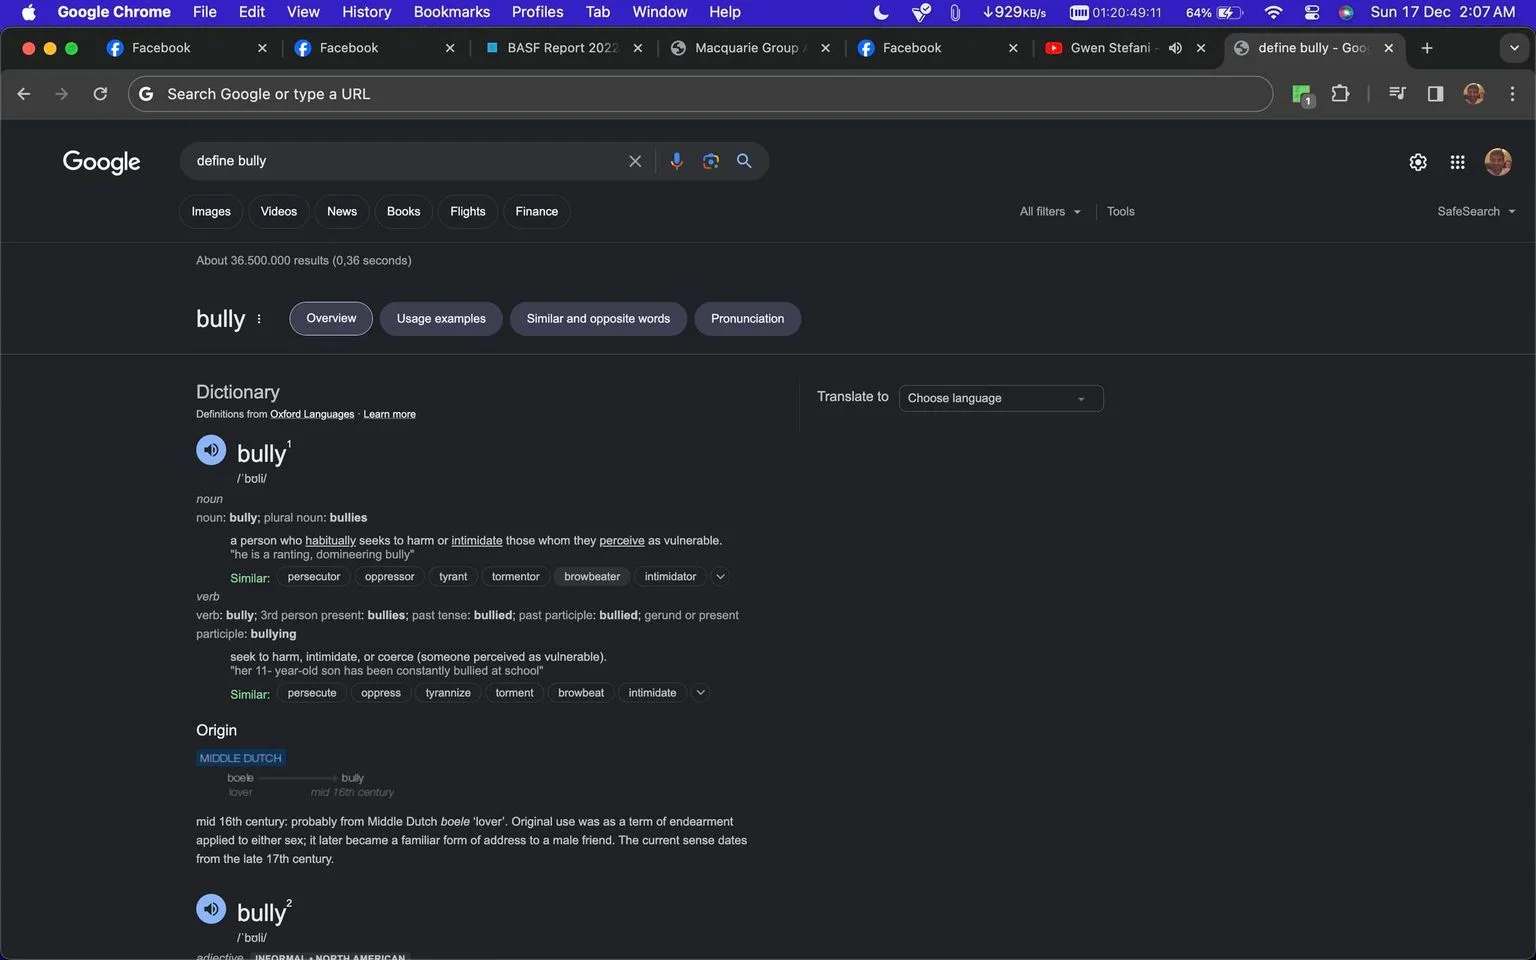The image size is (1536, 960).
Task: Click the Google logo
Action: coord(101,162)
